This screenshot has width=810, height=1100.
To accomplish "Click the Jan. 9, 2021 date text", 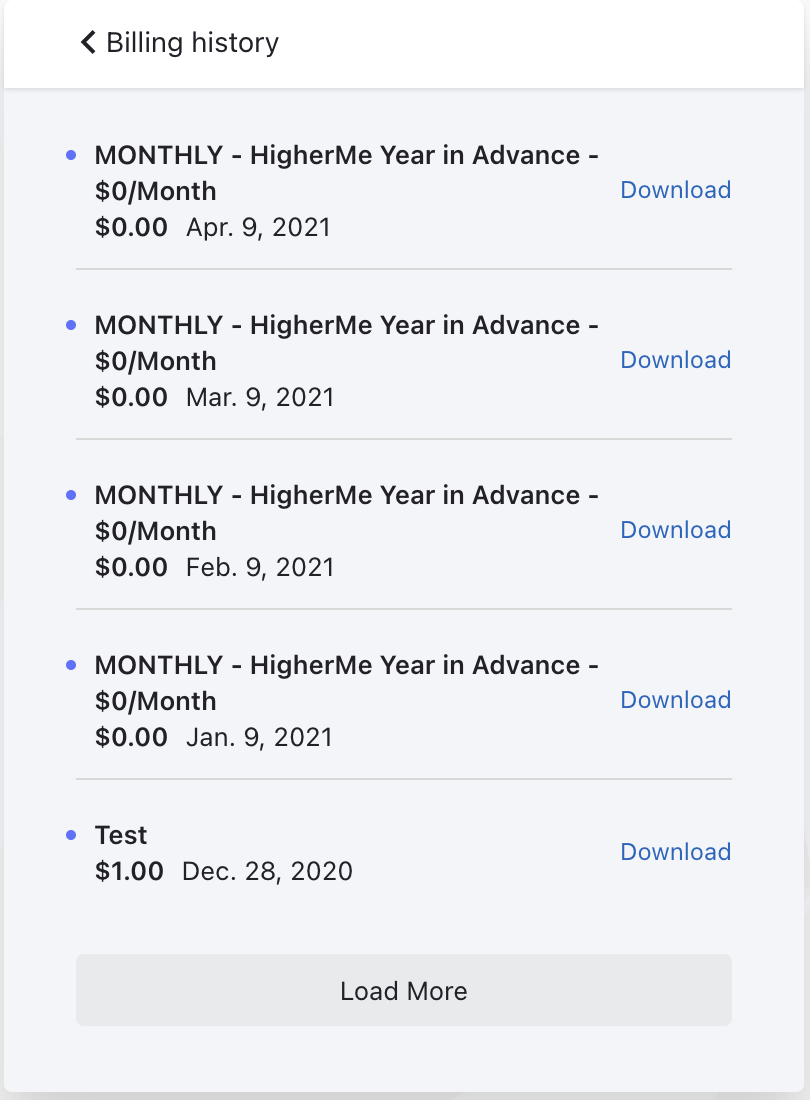I will 259,737.
